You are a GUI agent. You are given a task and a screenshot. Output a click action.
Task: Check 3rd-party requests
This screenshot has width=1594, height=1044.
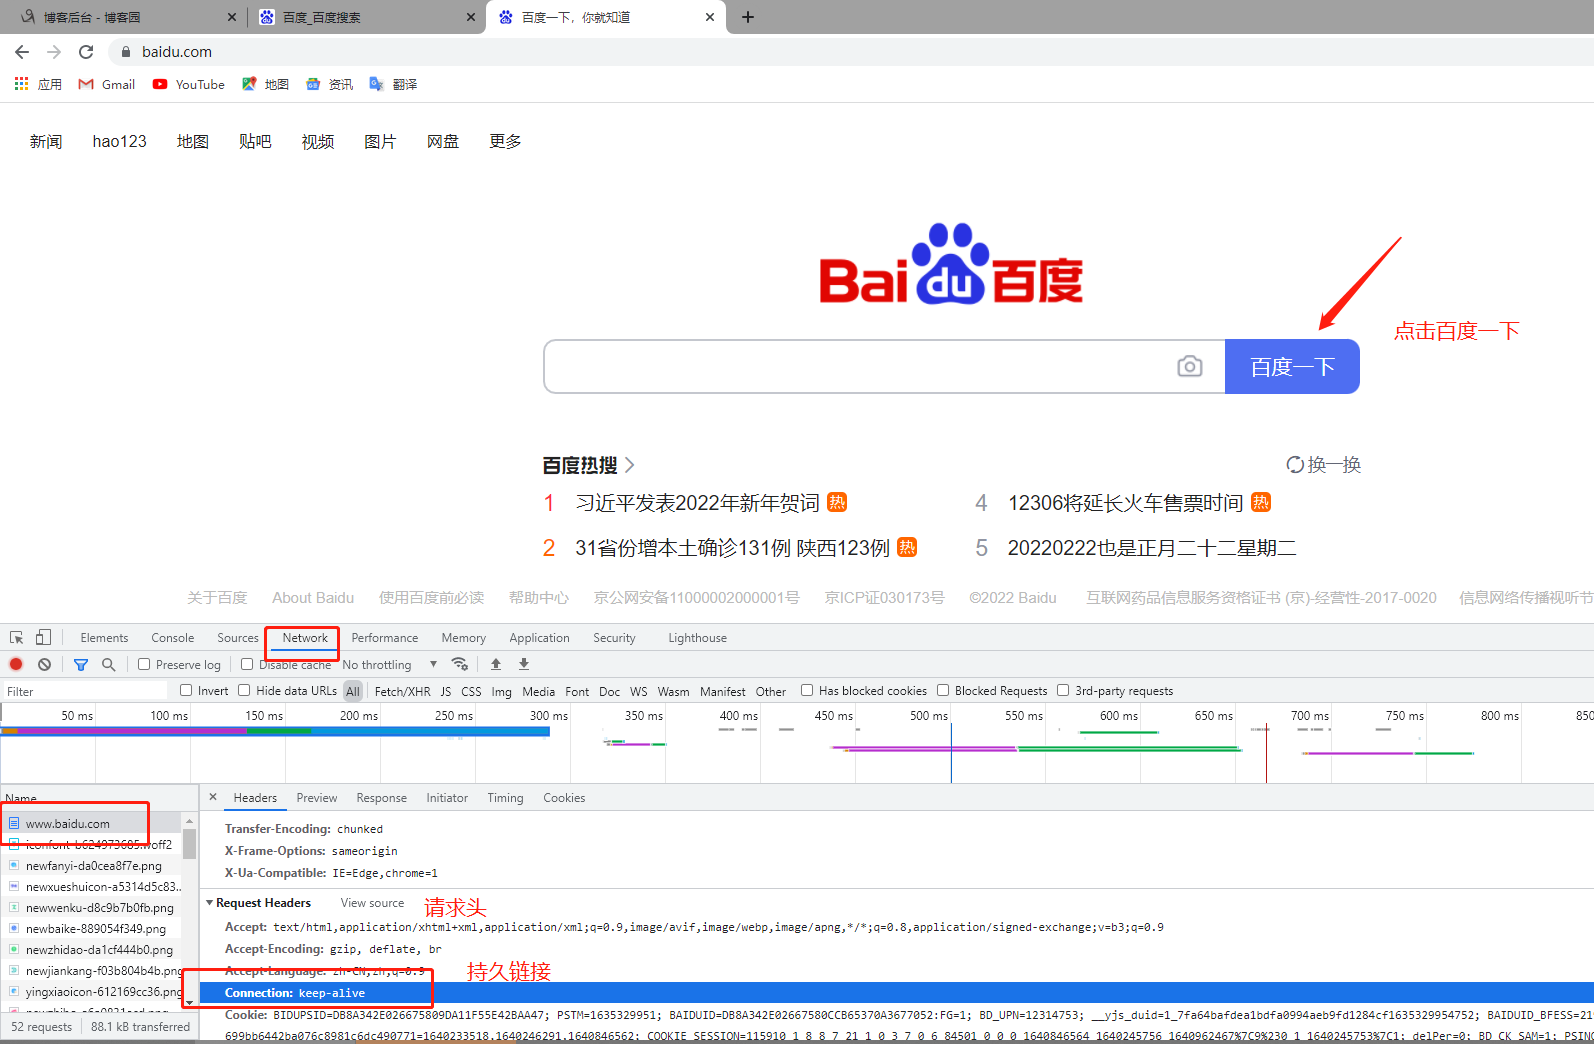[1063, 690]
